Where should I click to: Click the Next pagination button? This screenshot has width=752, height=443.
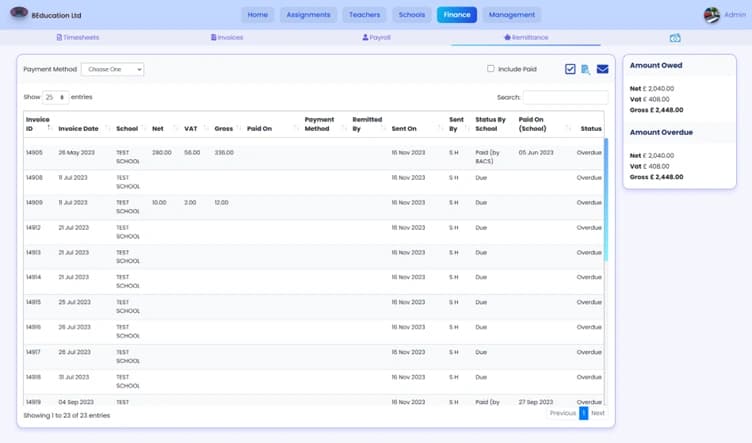coord(598,413)
